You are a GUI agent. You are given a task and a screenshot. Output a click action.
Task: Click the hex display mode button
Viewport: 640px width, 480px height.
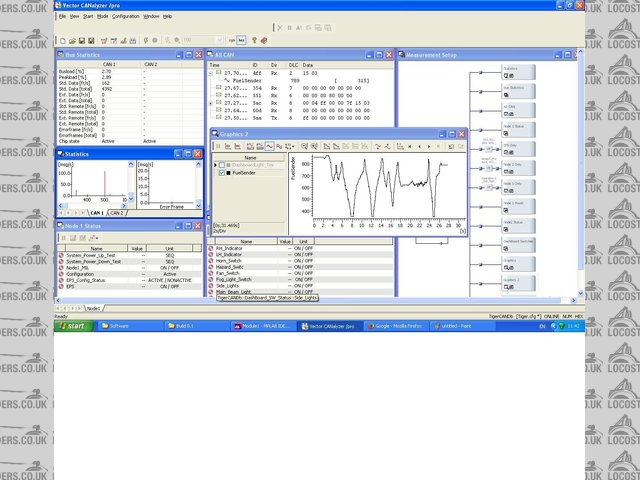tap(242, 40)
